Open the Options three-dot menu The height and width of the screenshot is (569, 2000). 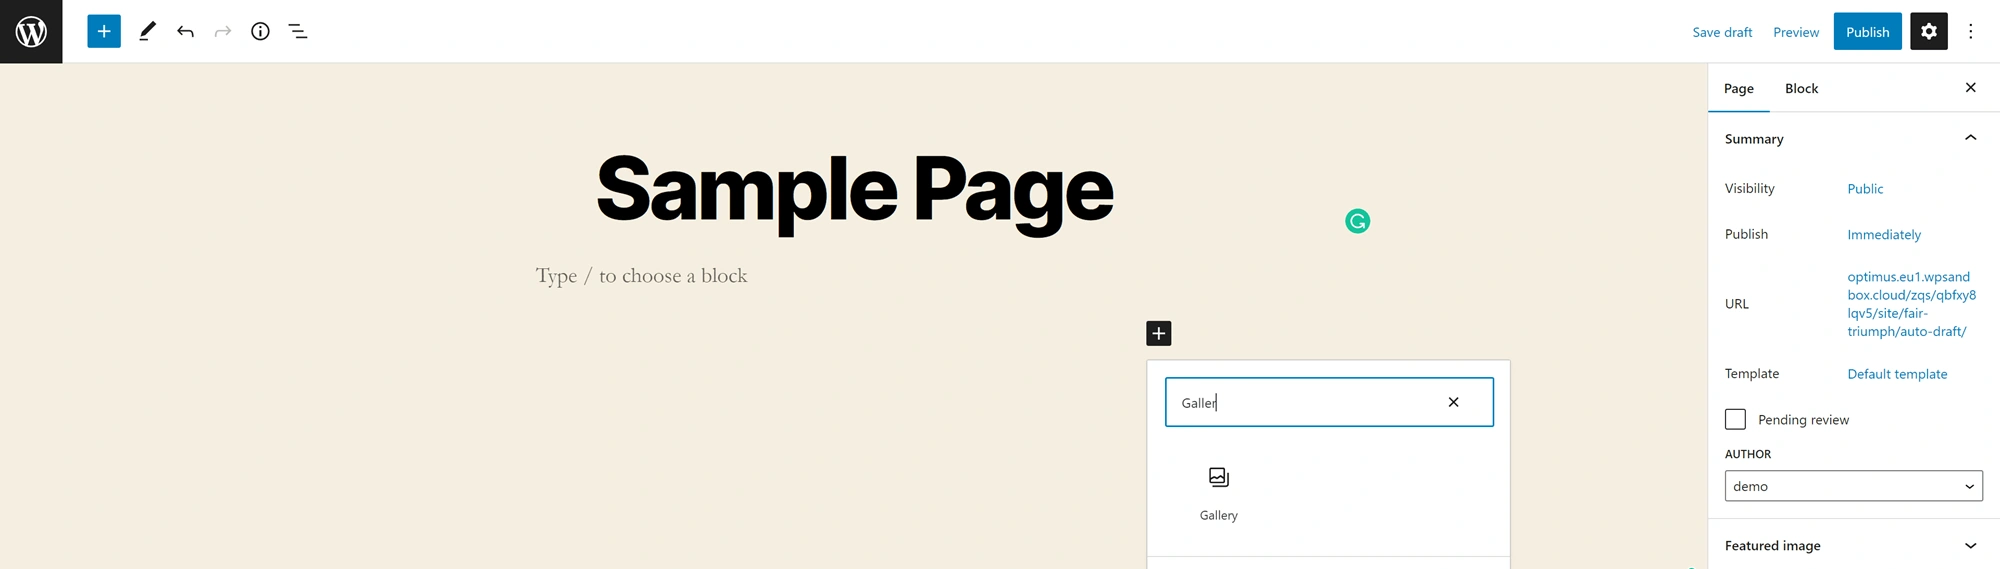(1971, 31)
